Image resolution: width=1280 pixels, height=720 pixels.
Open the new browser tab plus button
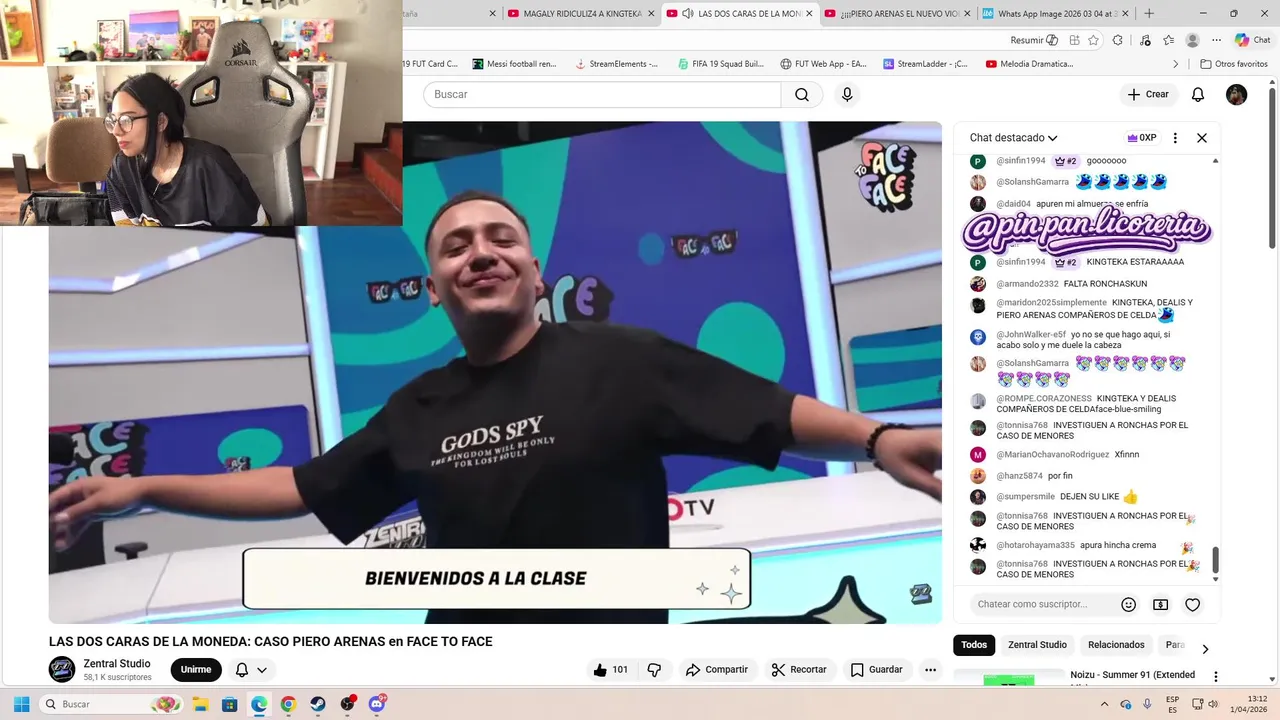[x=1149, y=13]
